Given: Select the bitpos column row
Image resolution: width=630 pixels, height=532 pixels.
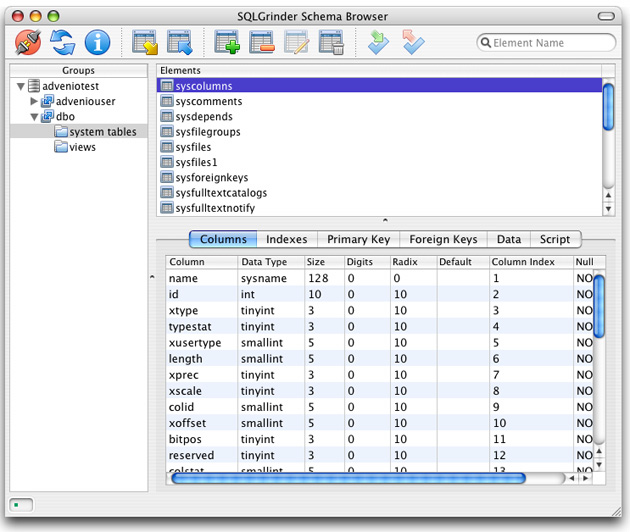Looking at the screenshot, I should (x=379, y=439).
